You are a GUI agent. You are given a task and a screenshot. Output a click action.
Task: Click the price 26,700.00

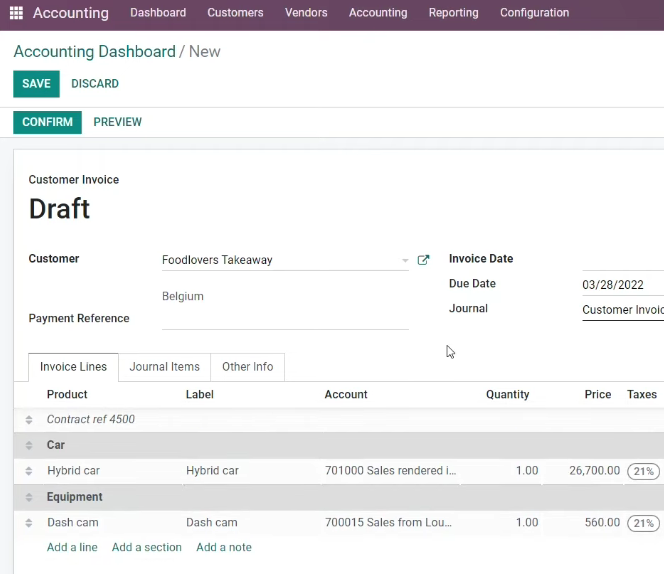594,471
